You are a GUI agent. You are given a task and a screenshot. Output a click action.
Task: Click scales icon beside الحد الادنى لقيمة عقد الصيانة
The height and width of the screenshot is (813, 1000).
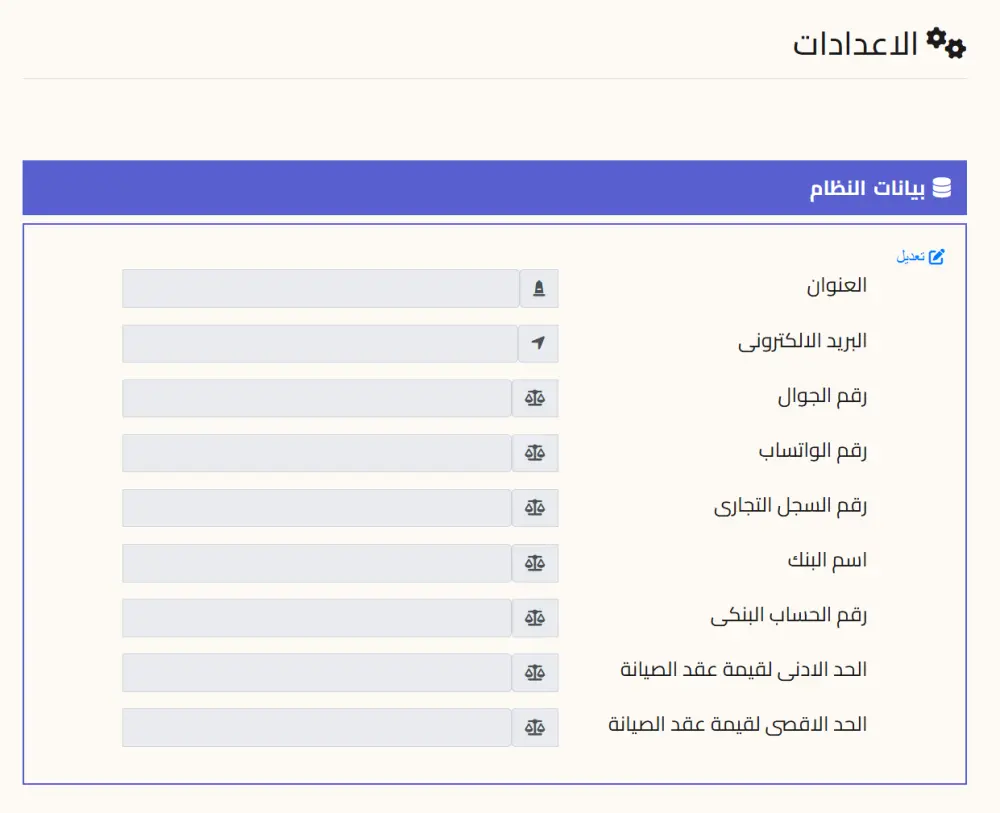pos(536,672)
